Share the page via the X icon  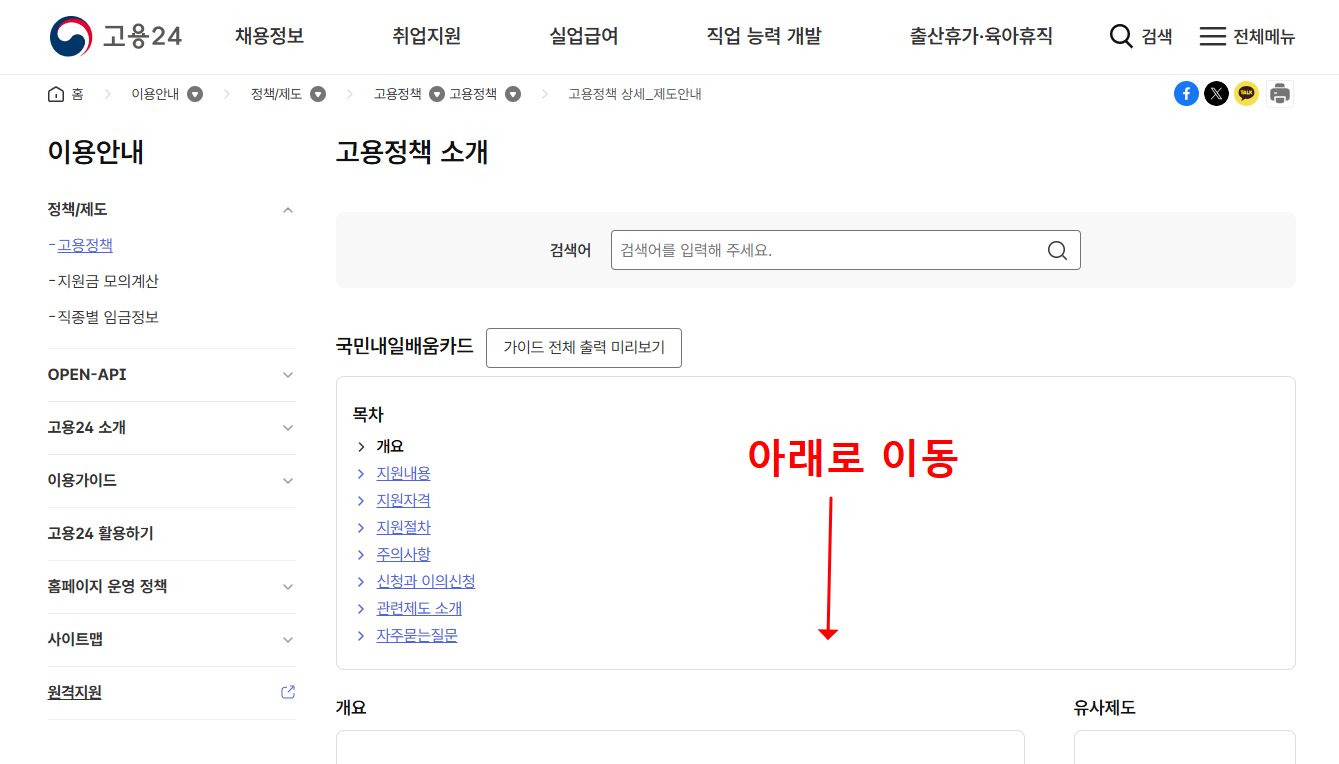point(1216,93)
